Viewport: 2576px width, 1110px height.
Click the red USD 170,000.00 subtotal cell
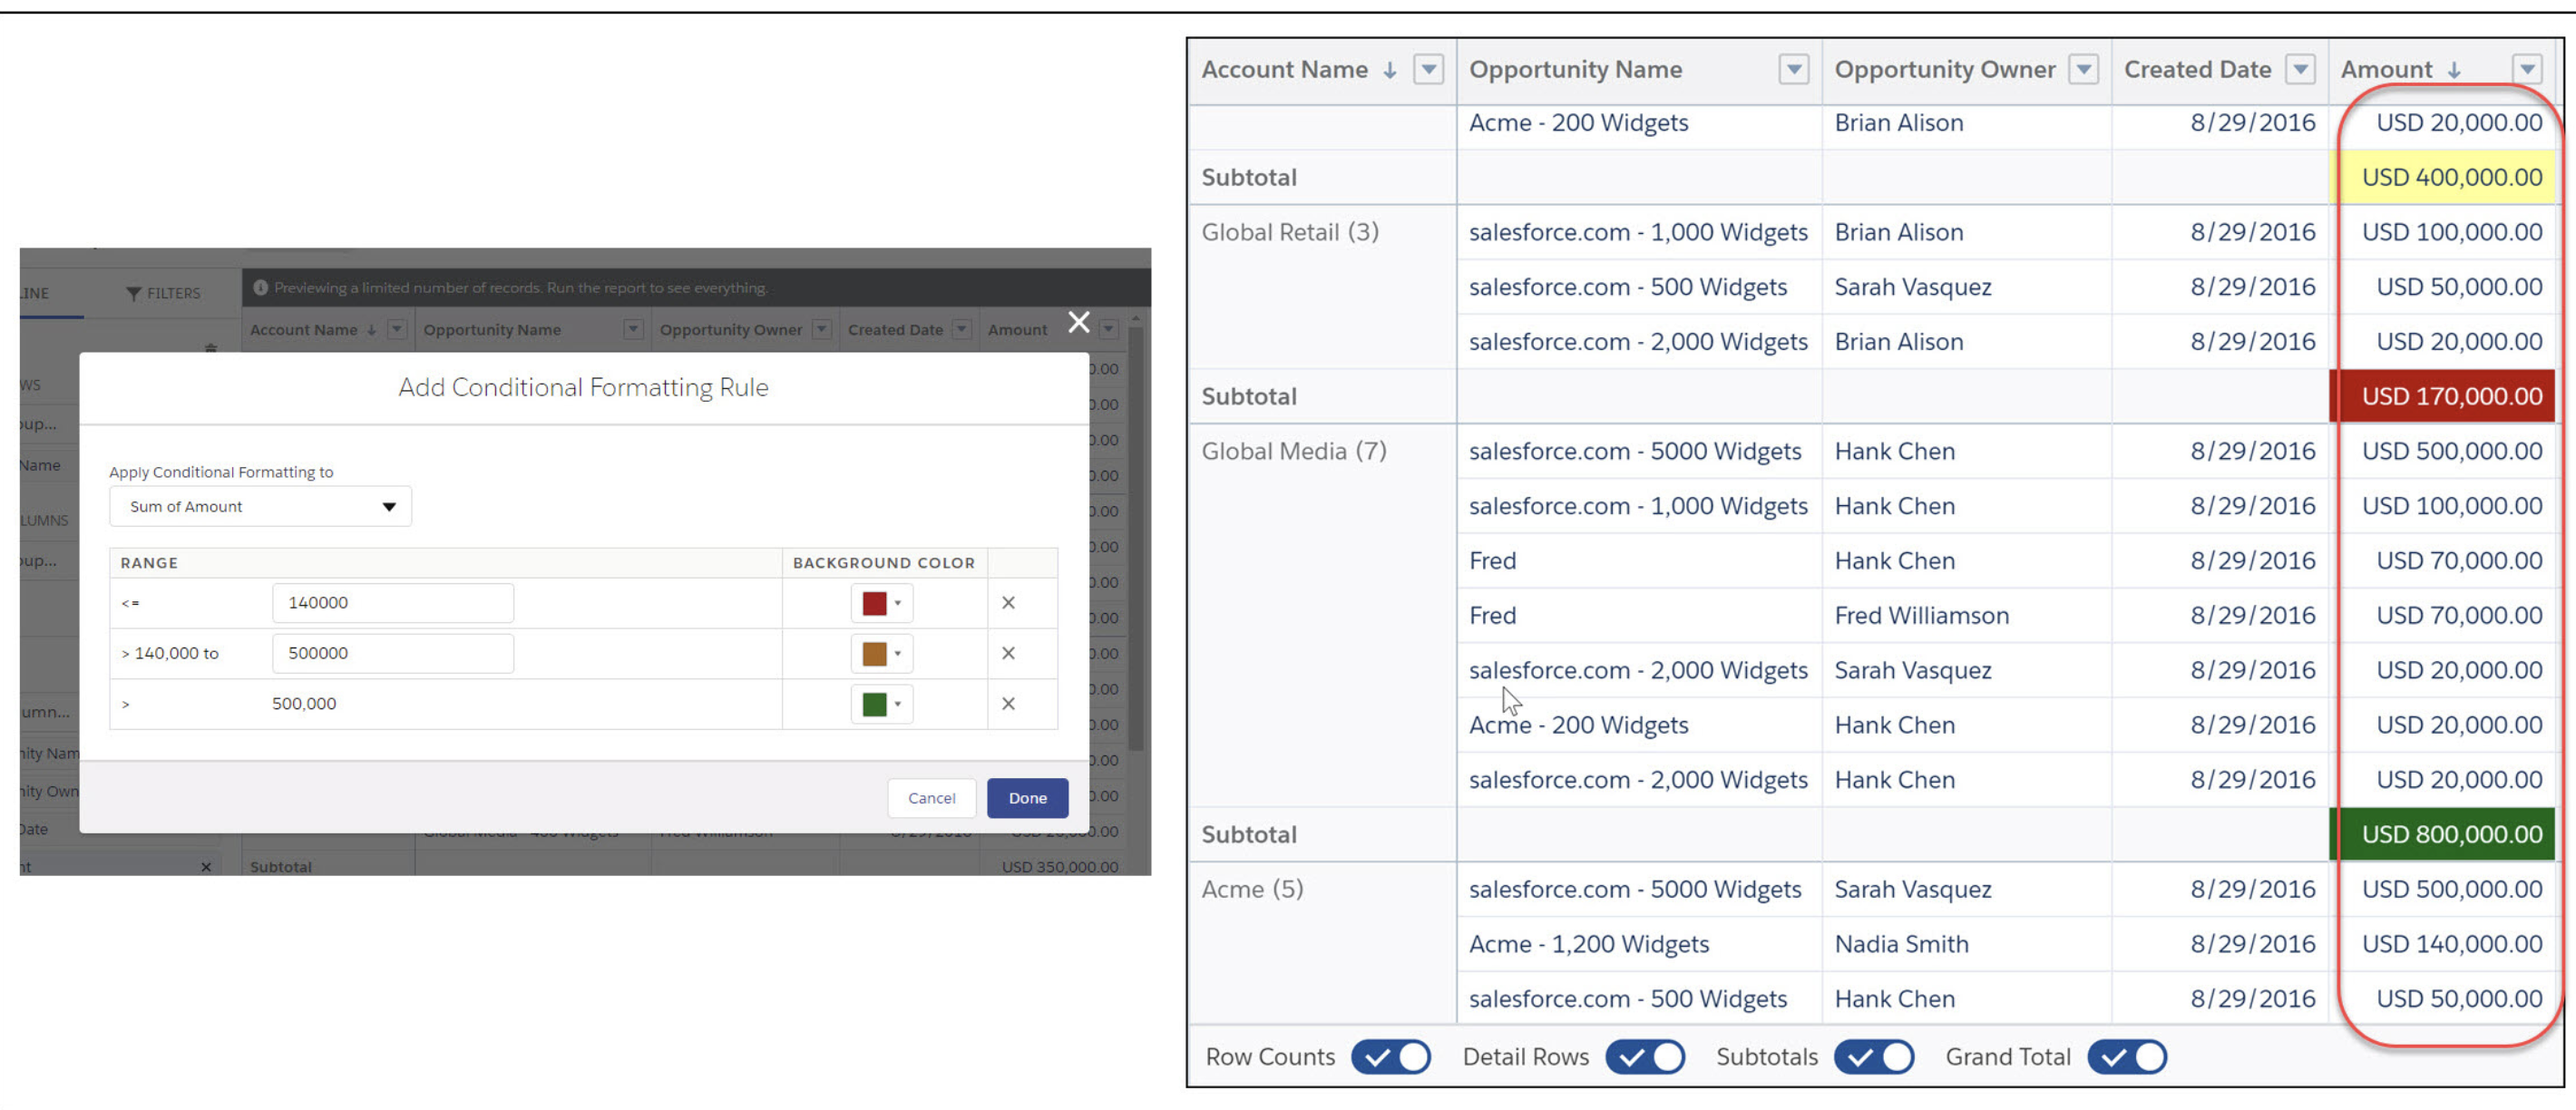[2443, 396]
